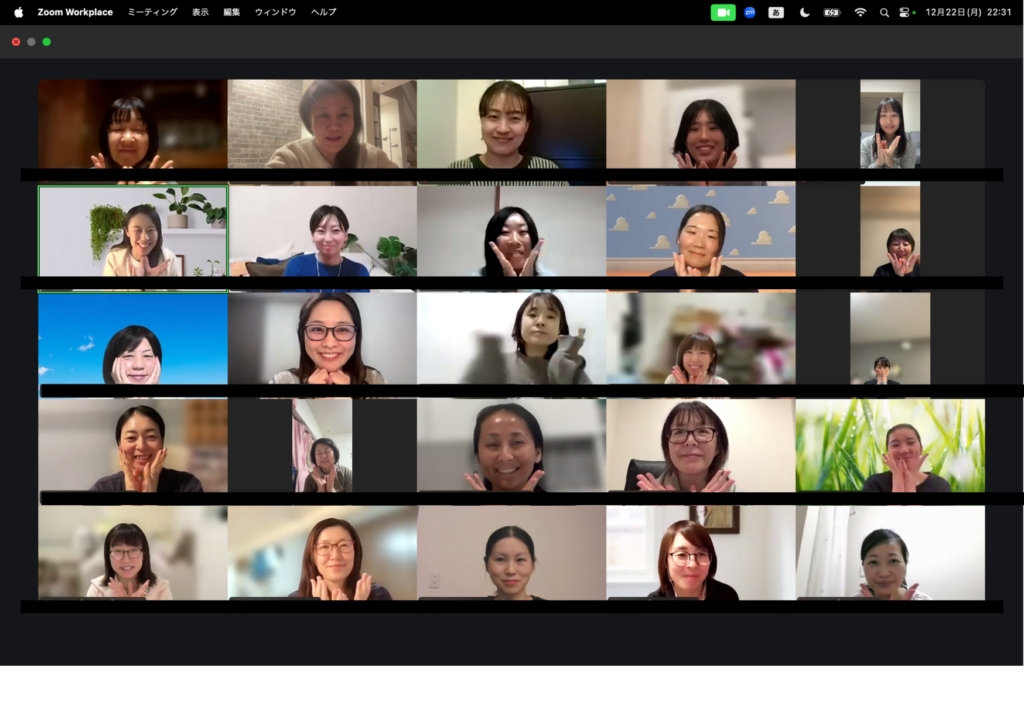
Task: Open the battery status icon
Action: pyautogui.click(x=832, y=12)
